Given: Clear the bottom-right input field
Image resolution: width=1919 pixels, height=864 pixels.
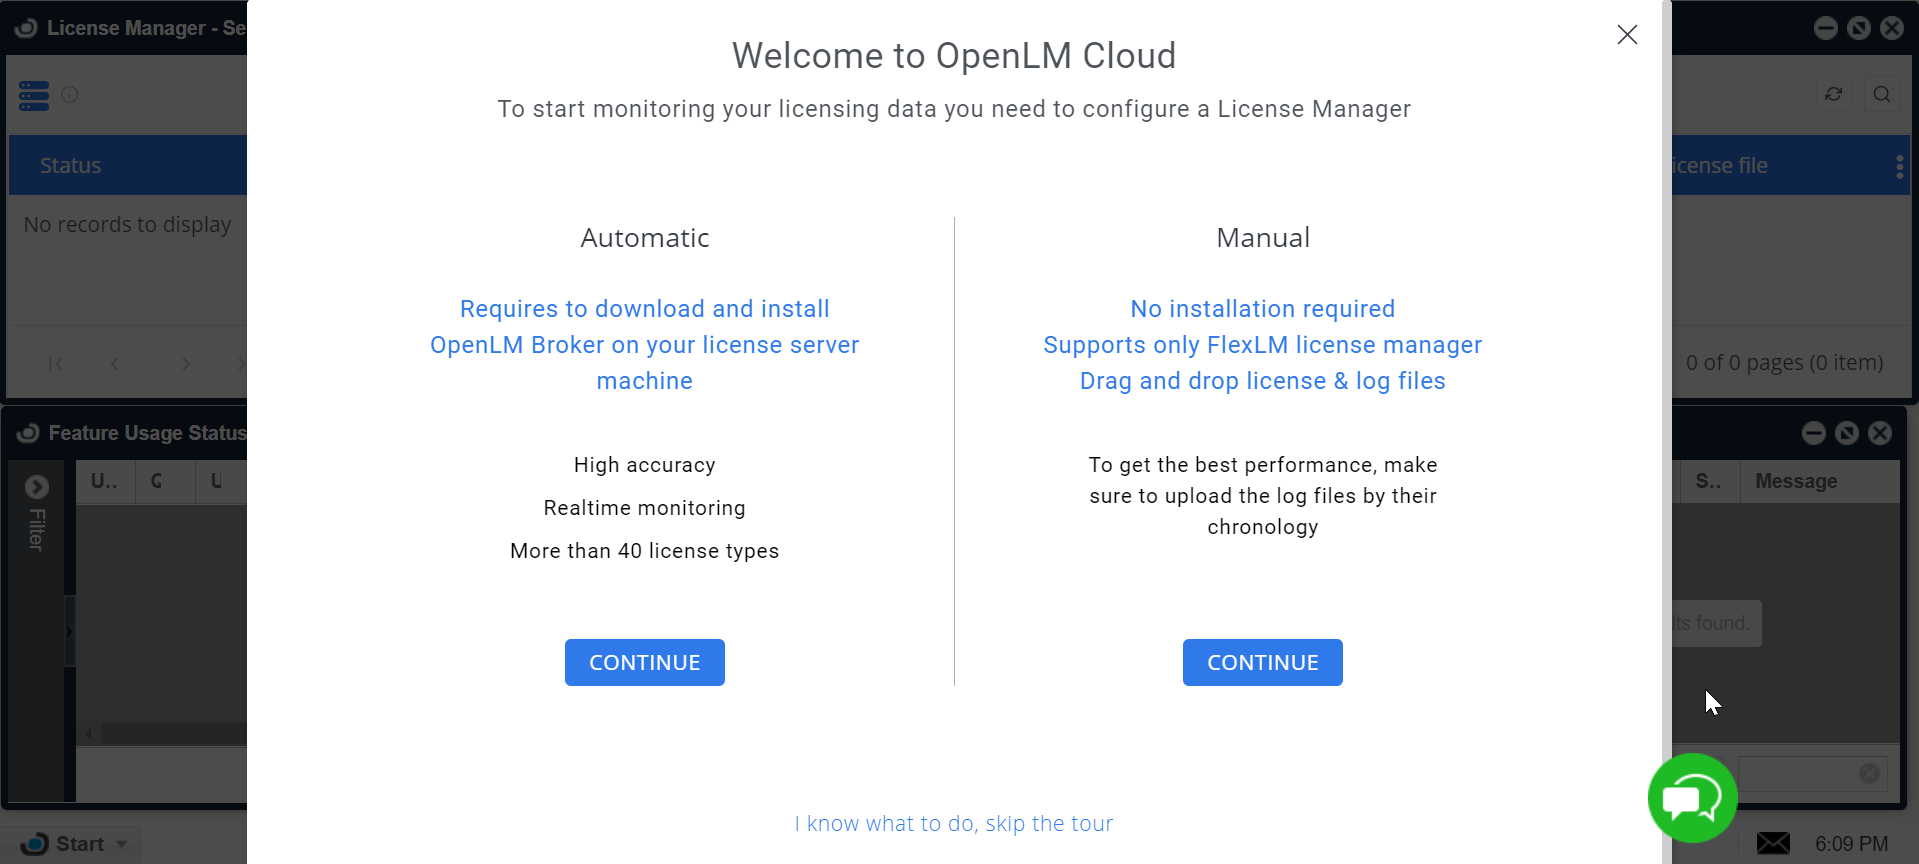Looking at the screenshot, I should point(1868,773).
